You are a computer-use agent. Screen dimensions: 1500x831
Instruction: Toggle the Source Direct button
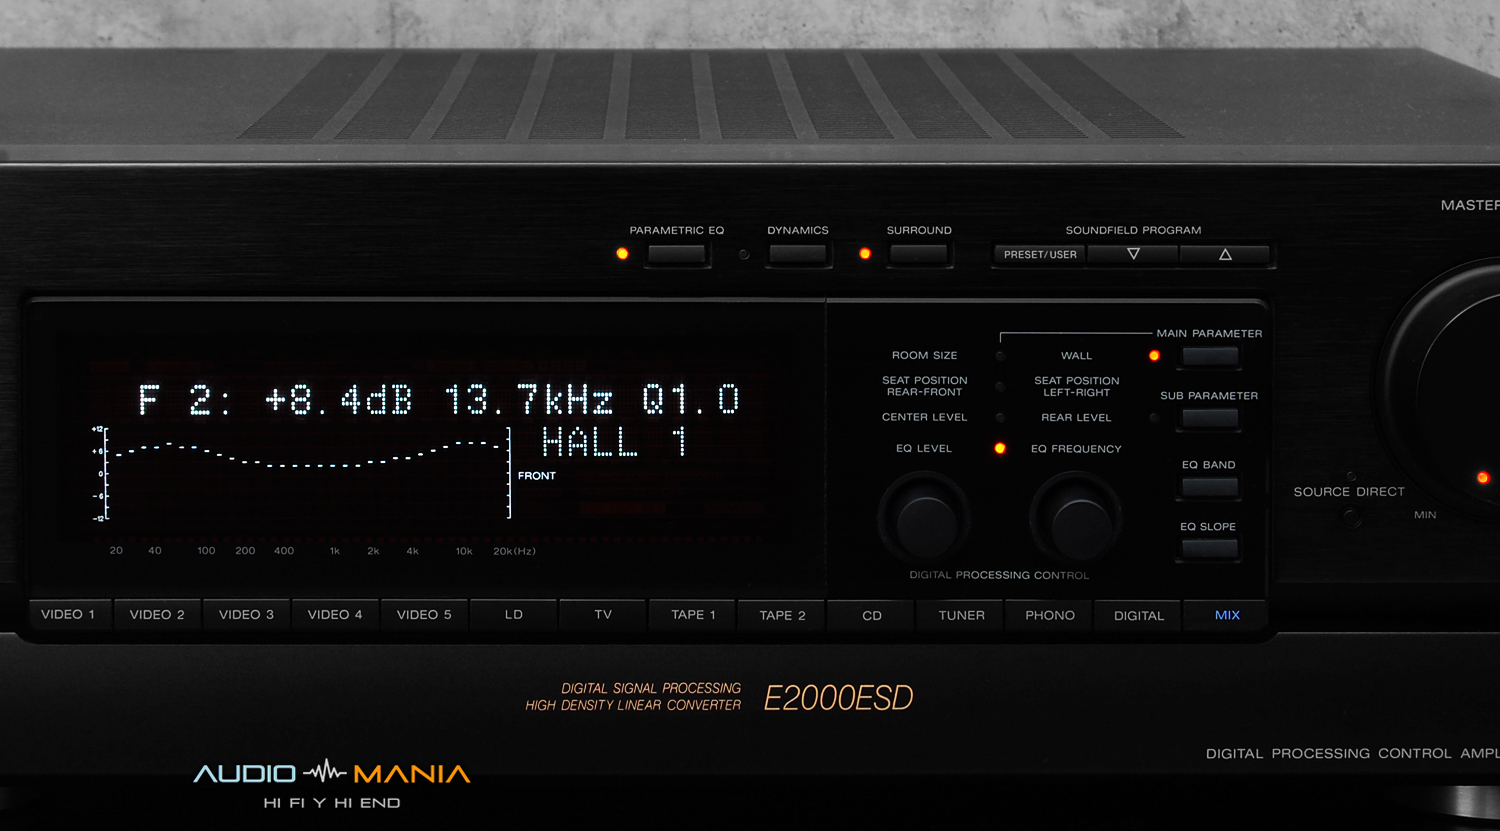(1352, 517)
